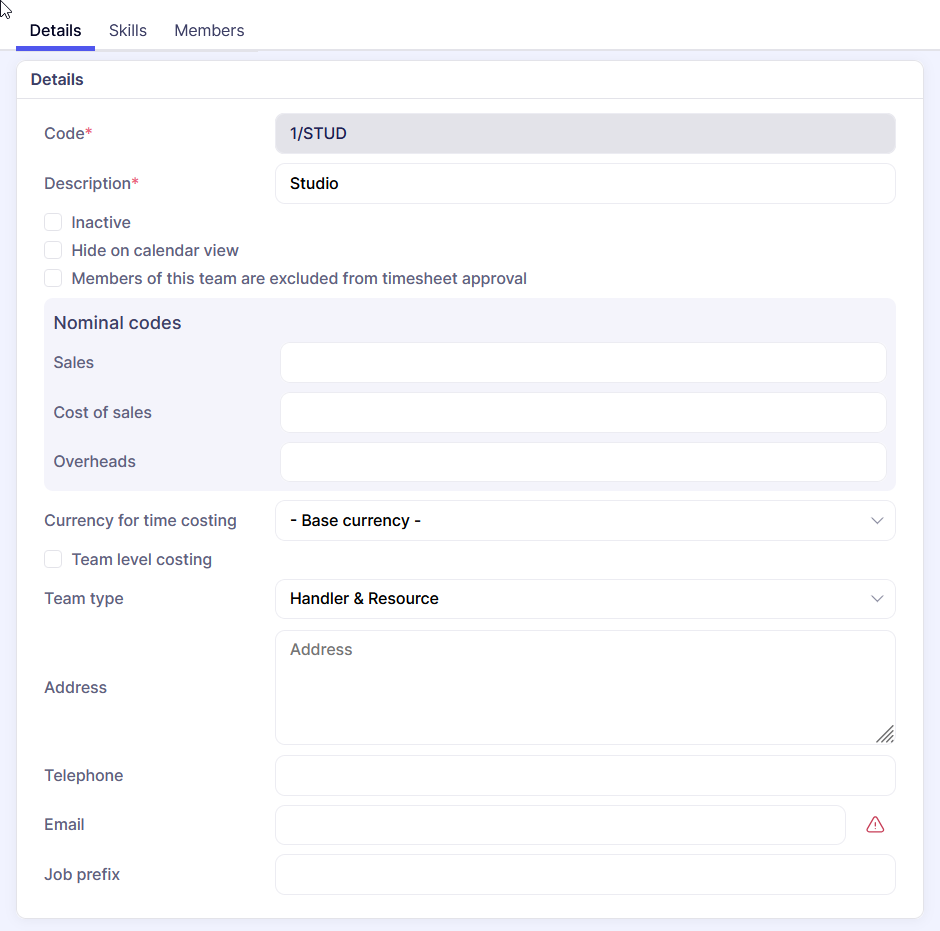Viewport: 940px width, 931px height.
Task: Select the Details tab
Action: [x=55, y=30]
